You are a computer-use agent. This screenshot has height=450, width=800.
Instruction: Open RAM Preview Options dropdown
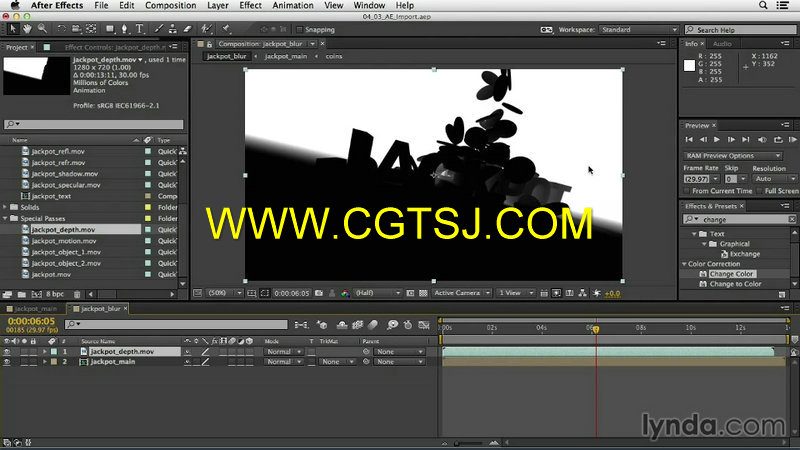[x=733, y=156]
